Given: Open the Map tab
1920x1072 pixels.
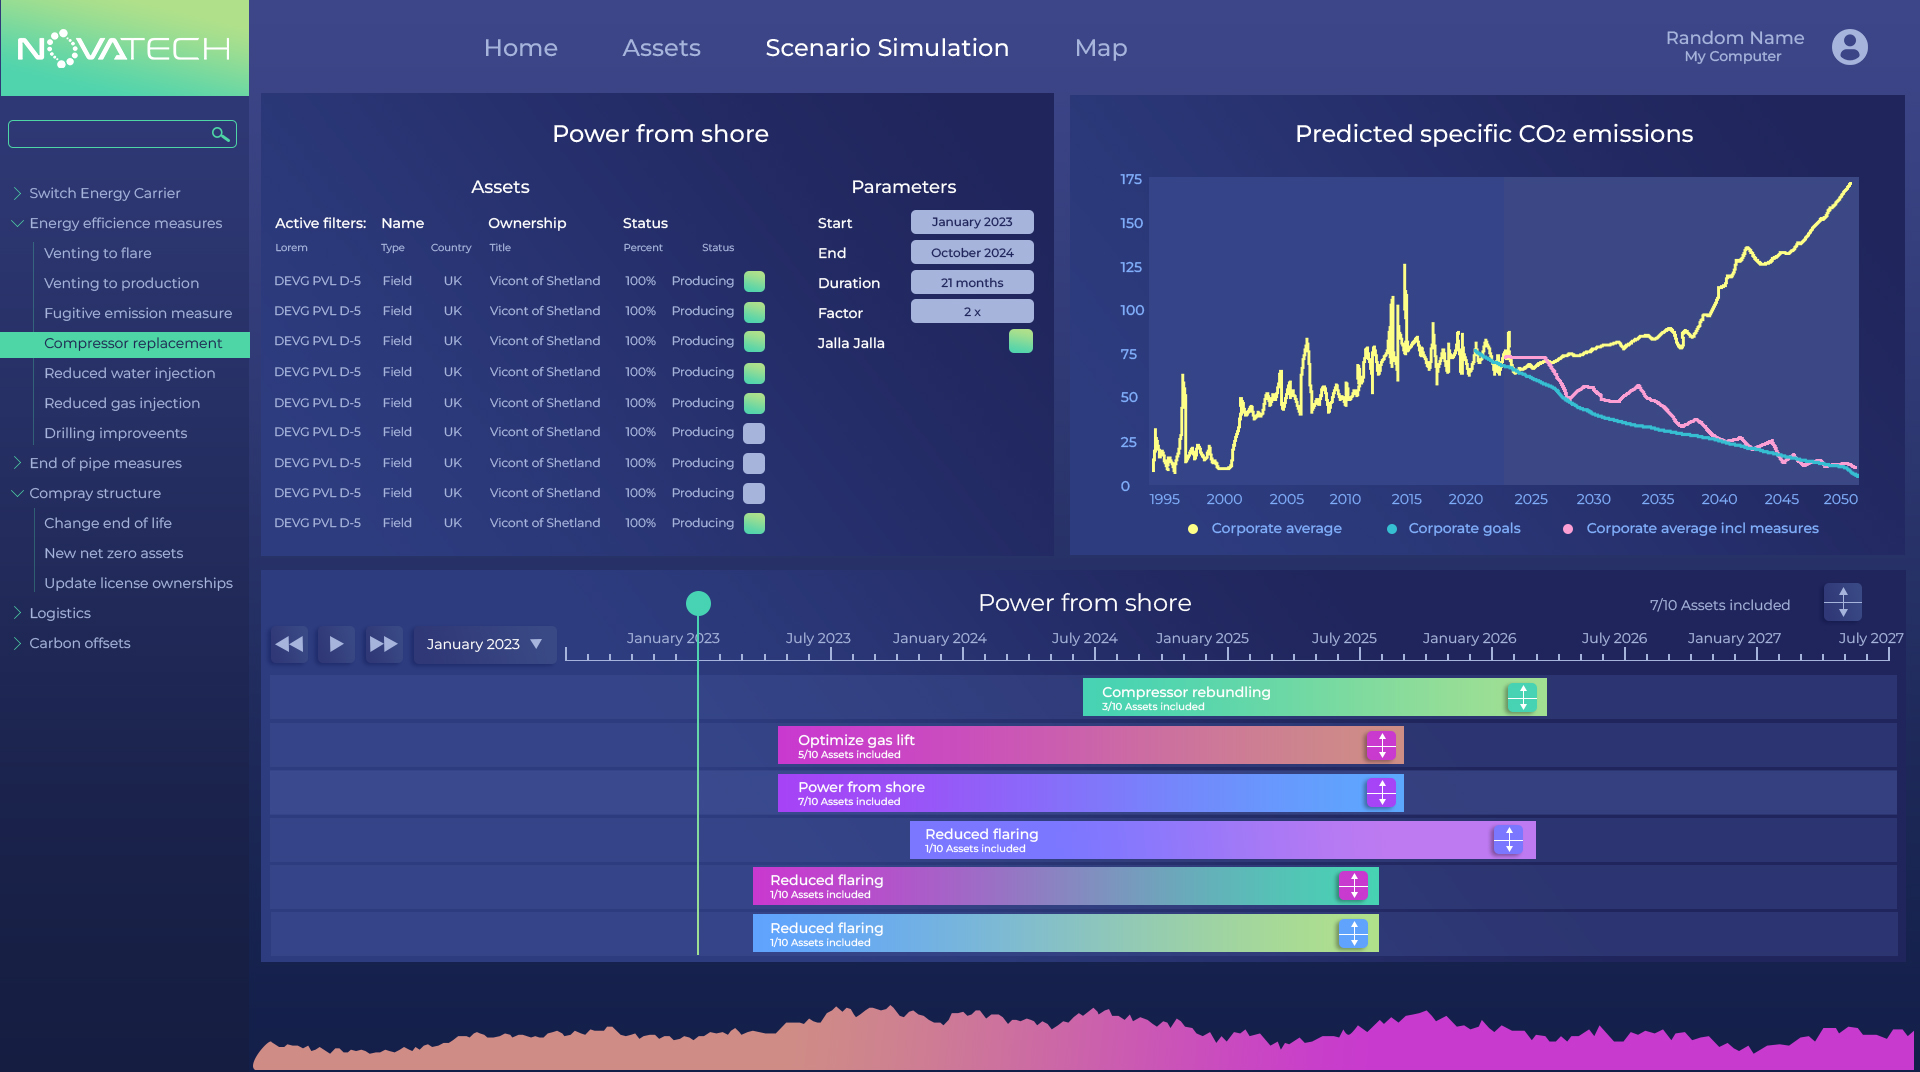Looking at the screenshot, I should [1100, 48].
